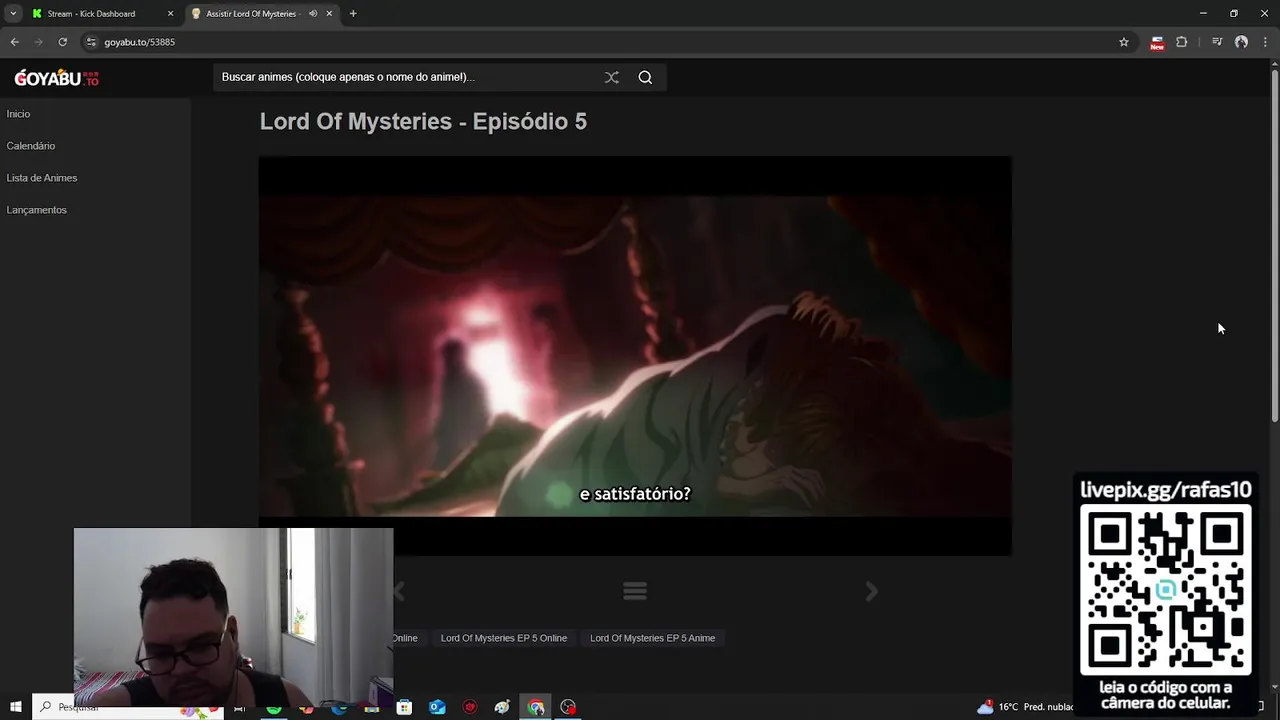Close the Lord Of Mysteries tab

(329, 14)
